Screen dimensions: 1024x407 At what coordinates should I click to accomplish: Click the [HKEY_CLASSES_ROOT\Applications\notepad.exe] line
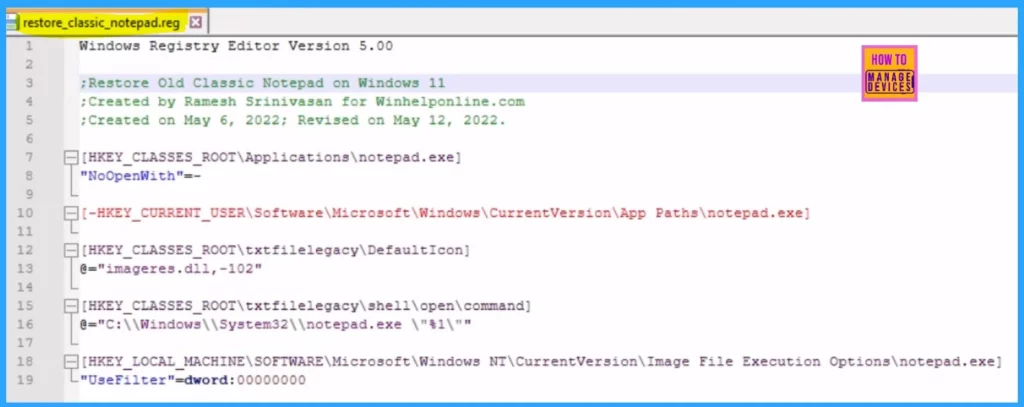[x=270, y=157]
